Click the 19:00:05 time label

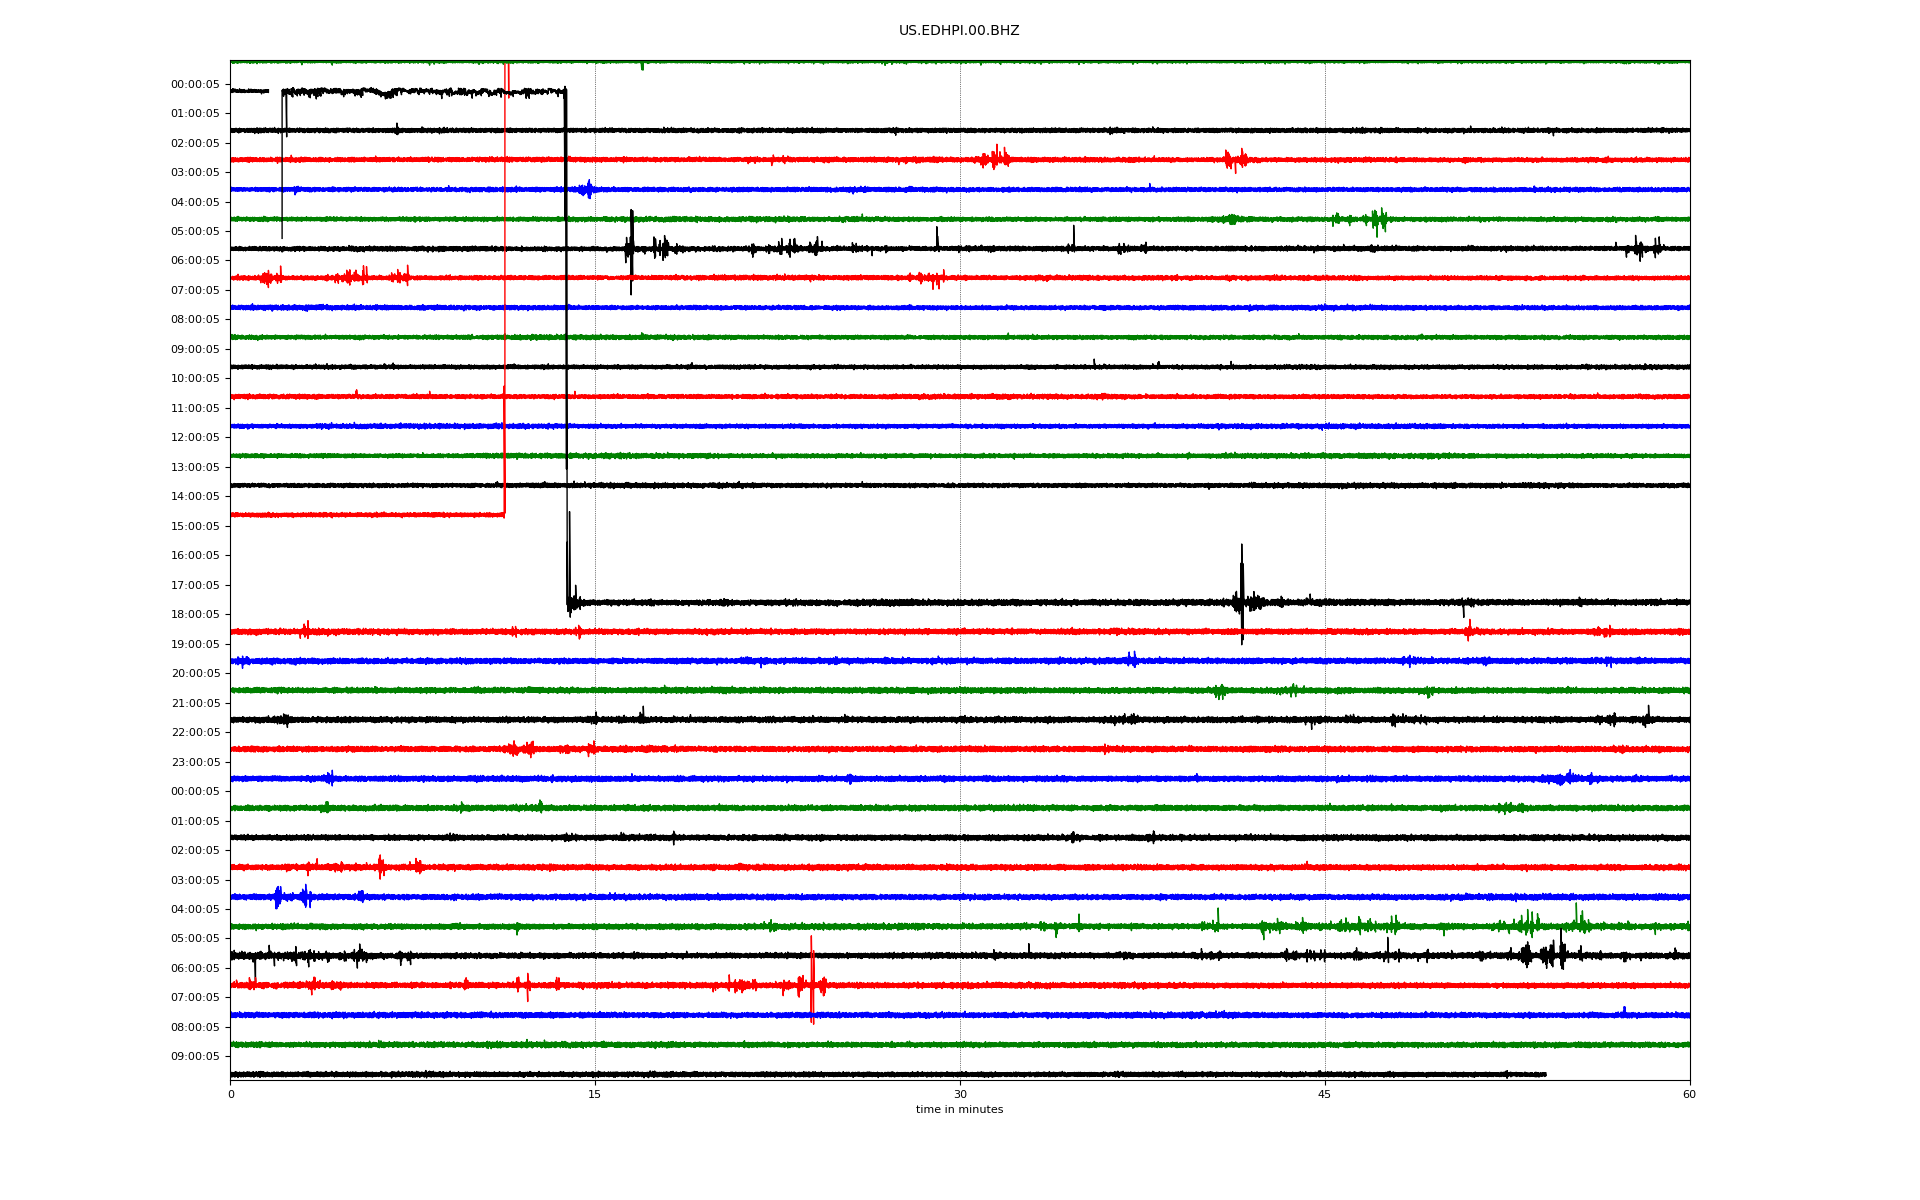click(x=195, y=644)
